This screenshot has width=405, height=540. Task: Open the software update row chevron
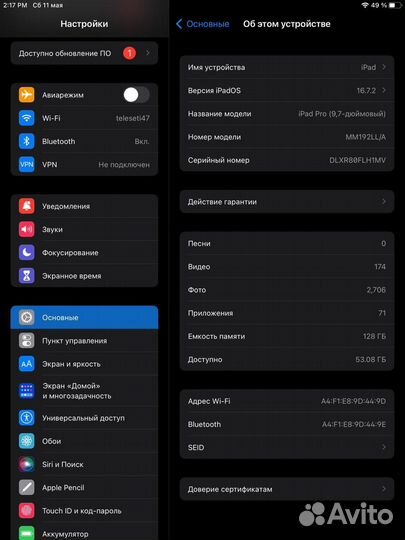[148, 53]
